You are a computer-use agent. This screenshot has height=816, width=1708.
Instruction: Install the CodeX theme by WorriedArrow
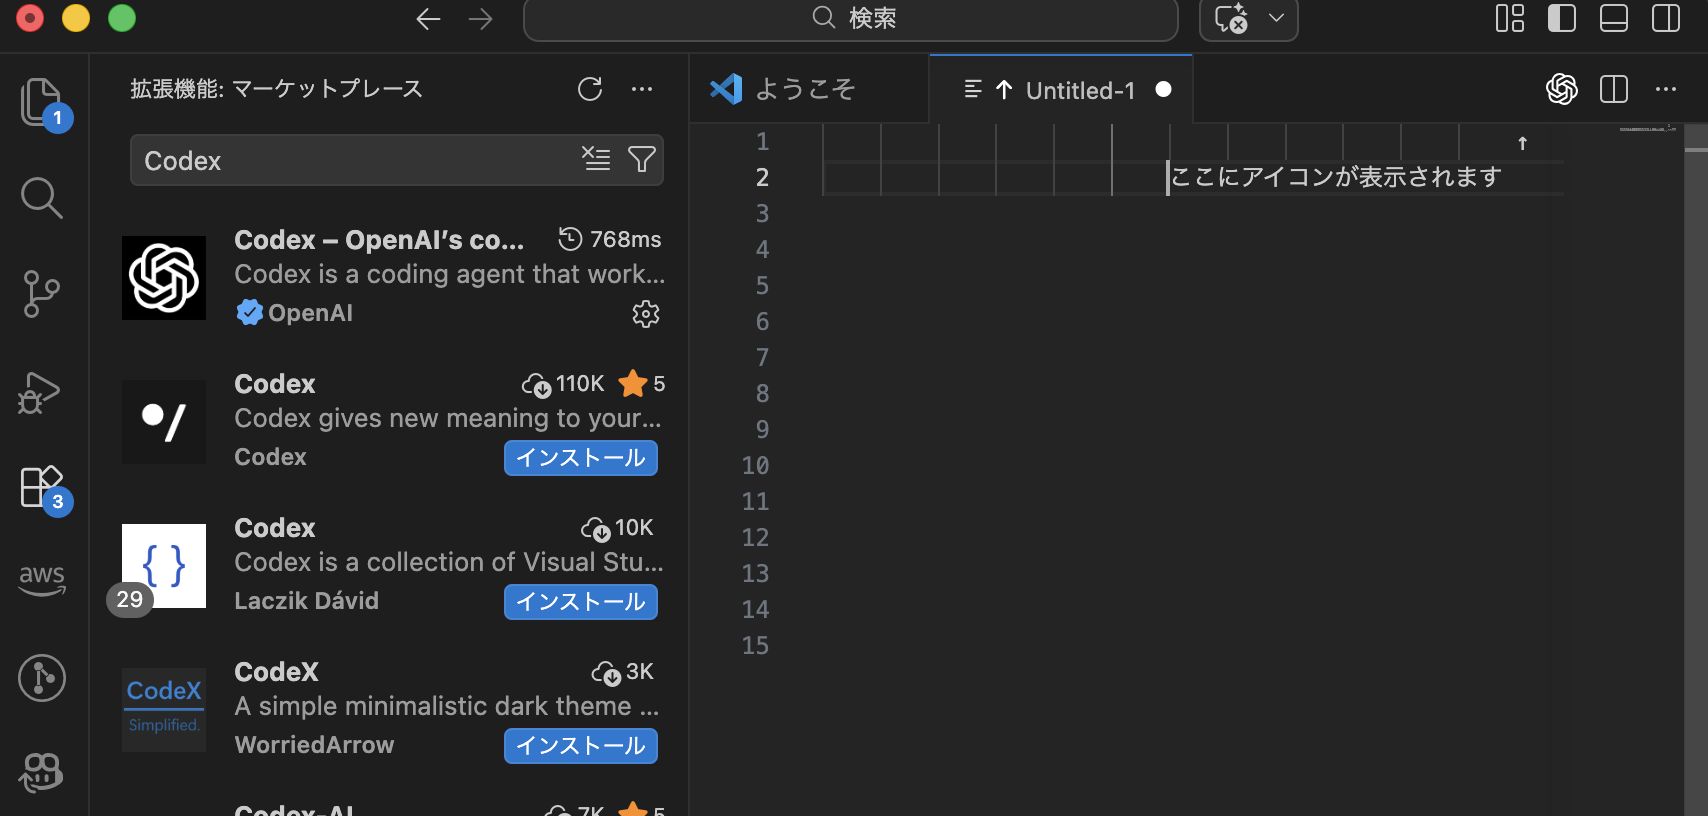[581, 746]
